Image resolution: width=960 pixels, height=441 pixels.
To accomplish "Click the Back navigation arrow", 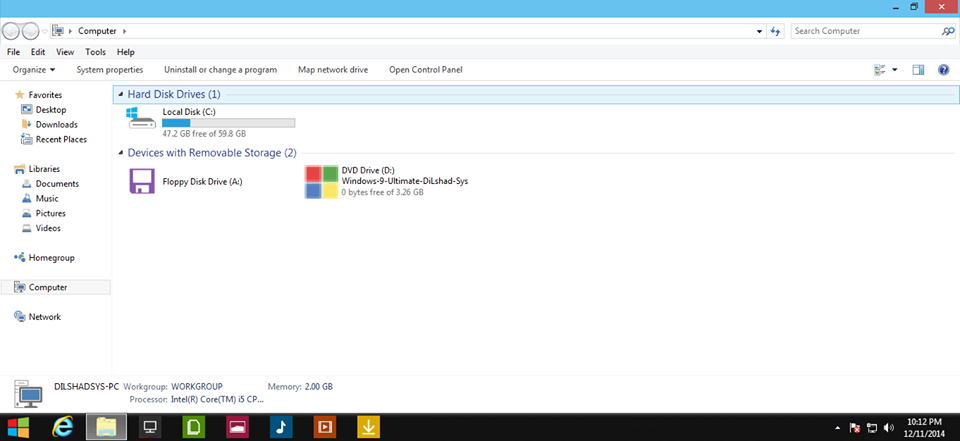I will click(x=11, y=31).
